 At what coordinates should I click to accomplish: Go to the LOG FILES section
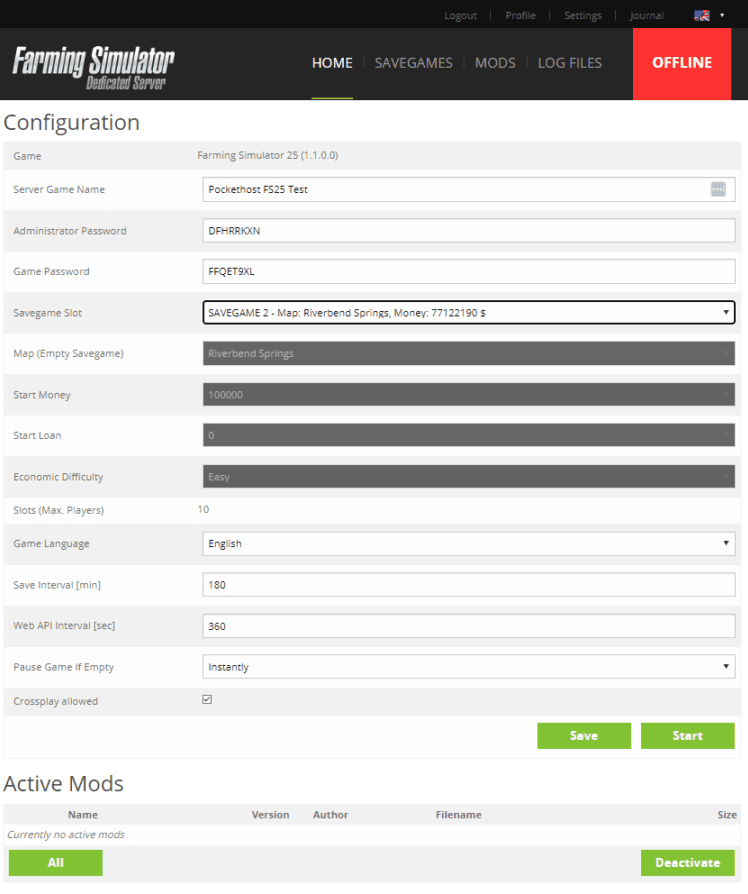coord(569,63)
